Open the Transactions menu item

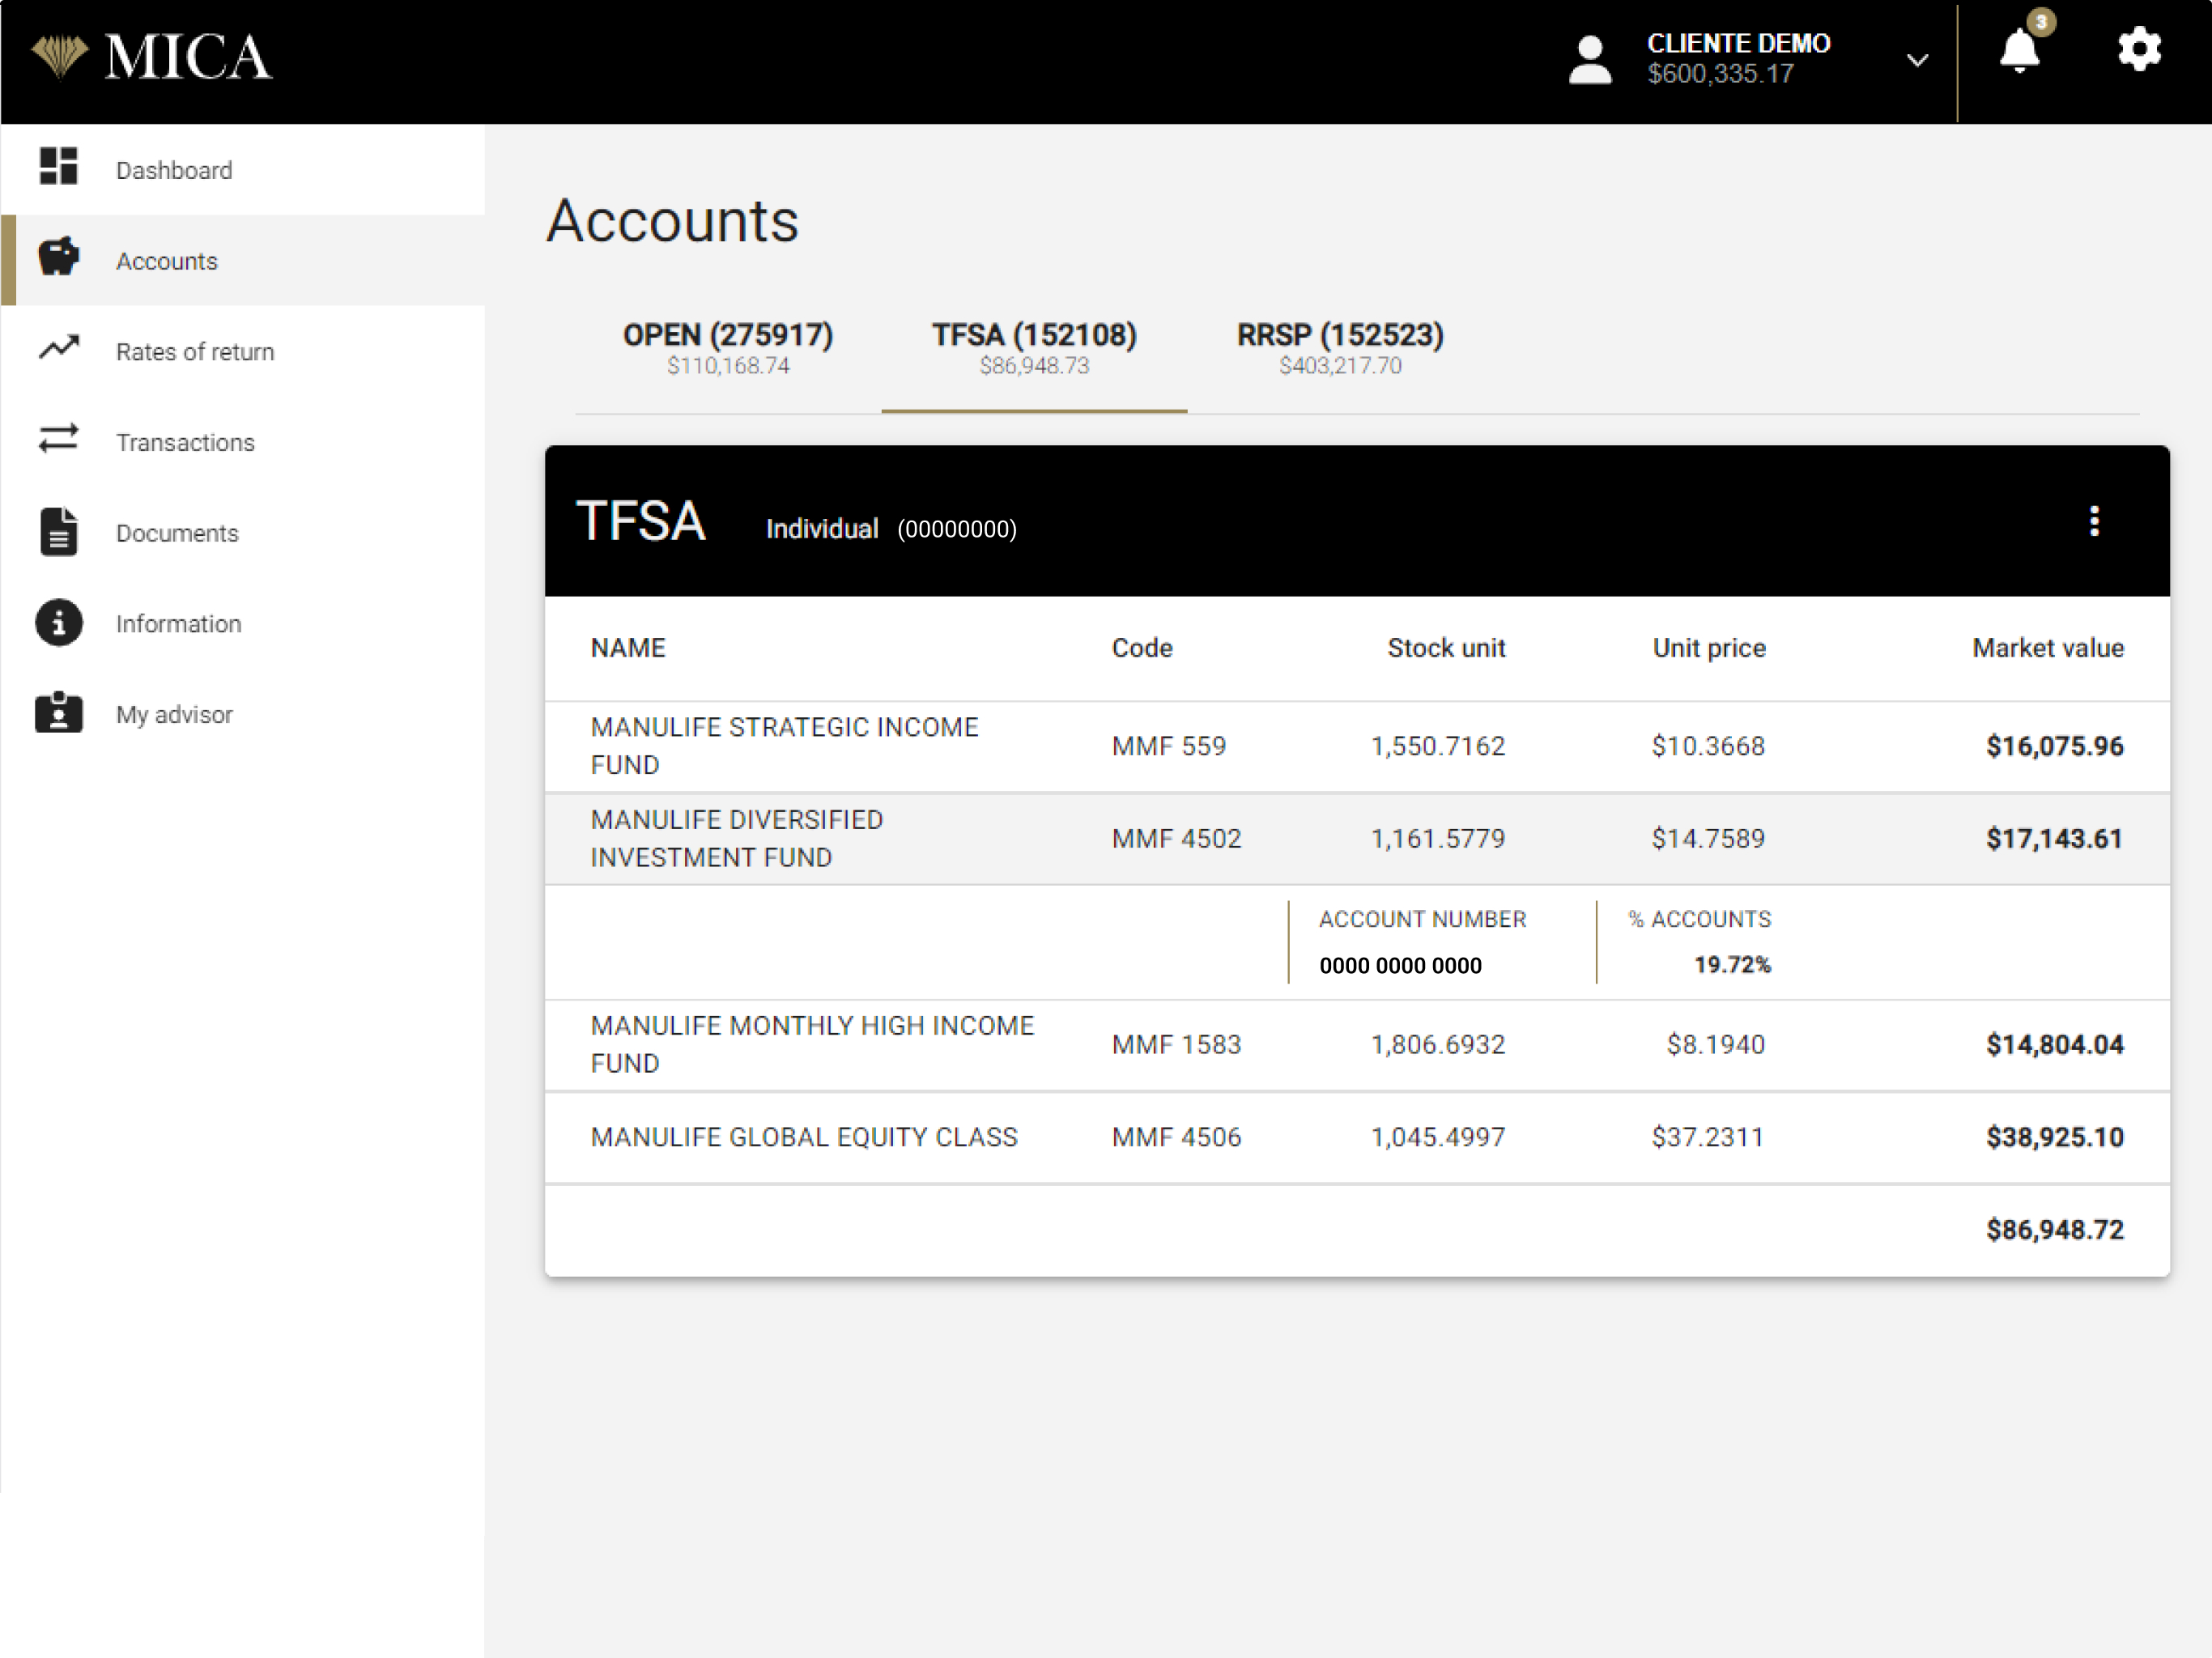pos(243,442)
